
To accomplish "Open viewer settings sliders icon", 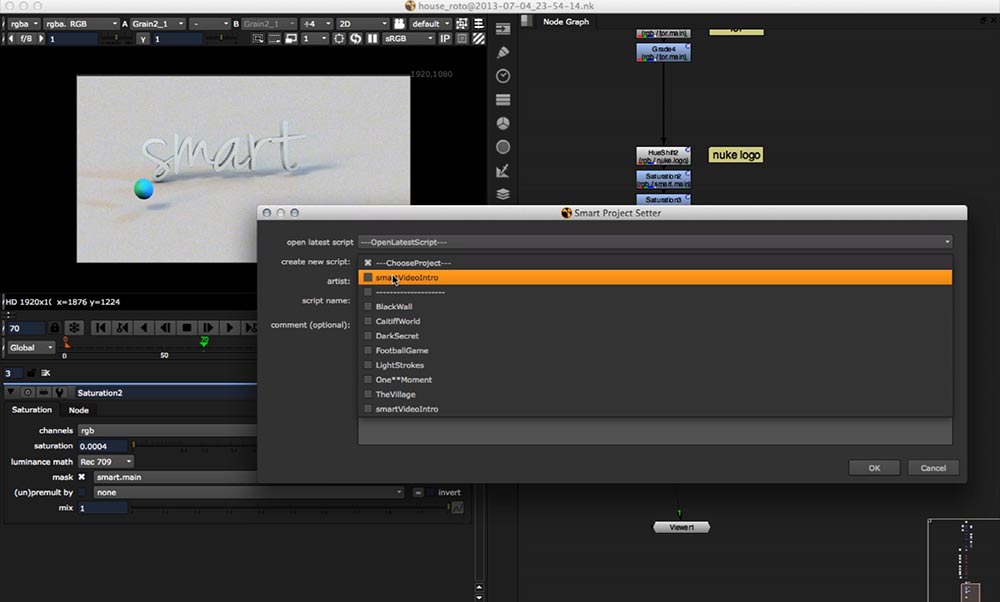I will pyautogui.click(x=478, y=24).
